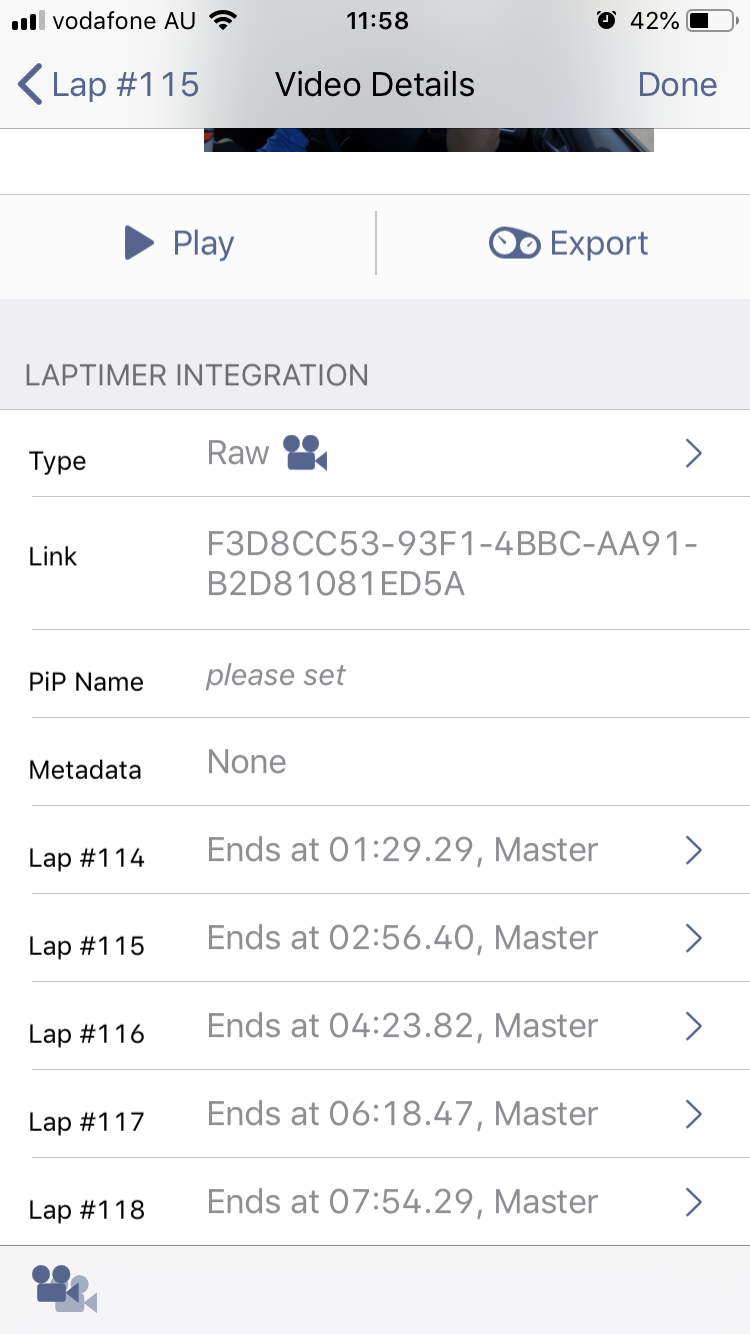Tap the Wi-Fi icon in status bar
750x1334 pixels.
point(225,20)
